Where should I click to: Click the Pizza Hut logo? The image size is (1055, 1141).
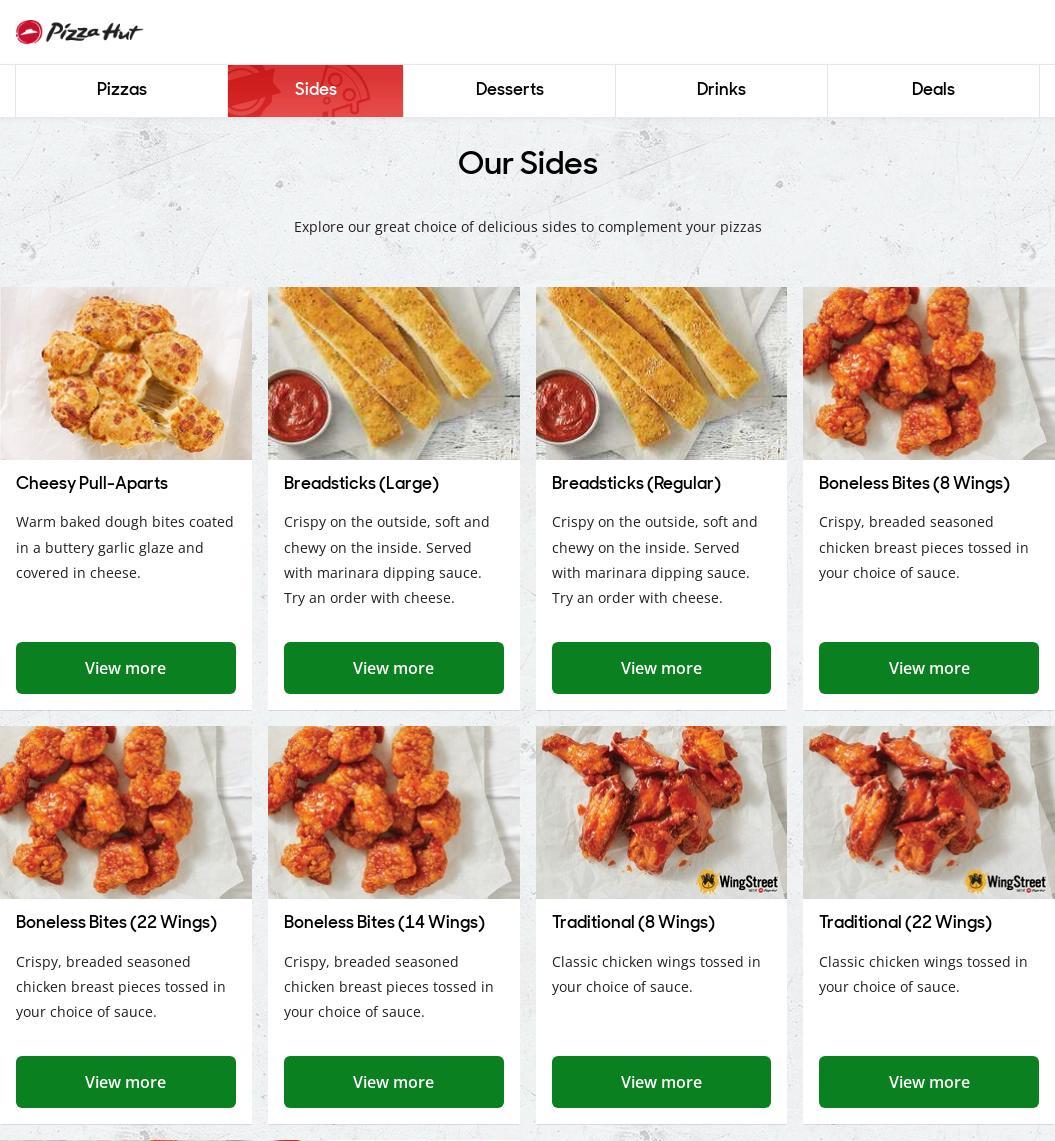click(79, 32)
